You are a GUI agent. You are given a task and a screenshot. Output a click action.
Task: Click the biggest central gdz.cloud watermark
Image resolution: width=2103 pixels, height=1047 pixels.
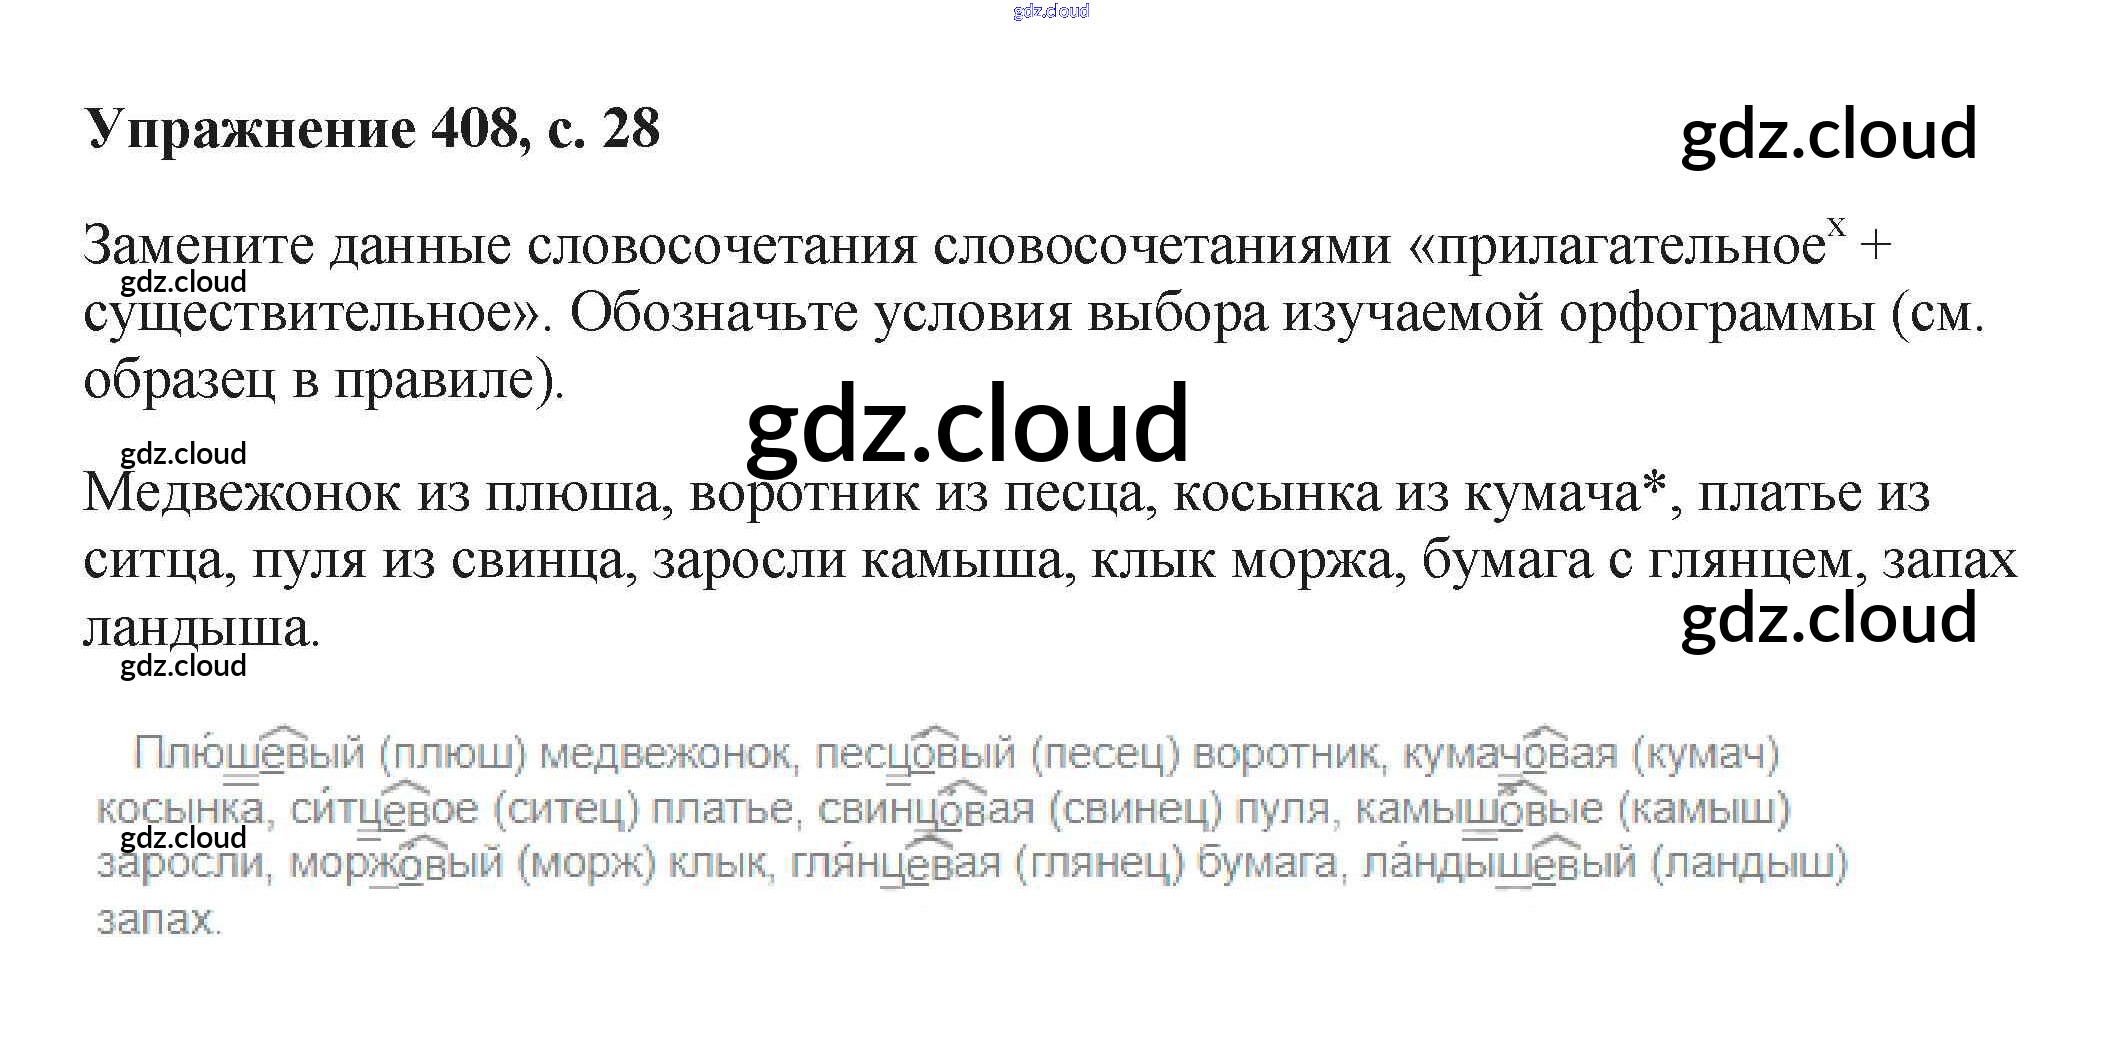point(967,425)
